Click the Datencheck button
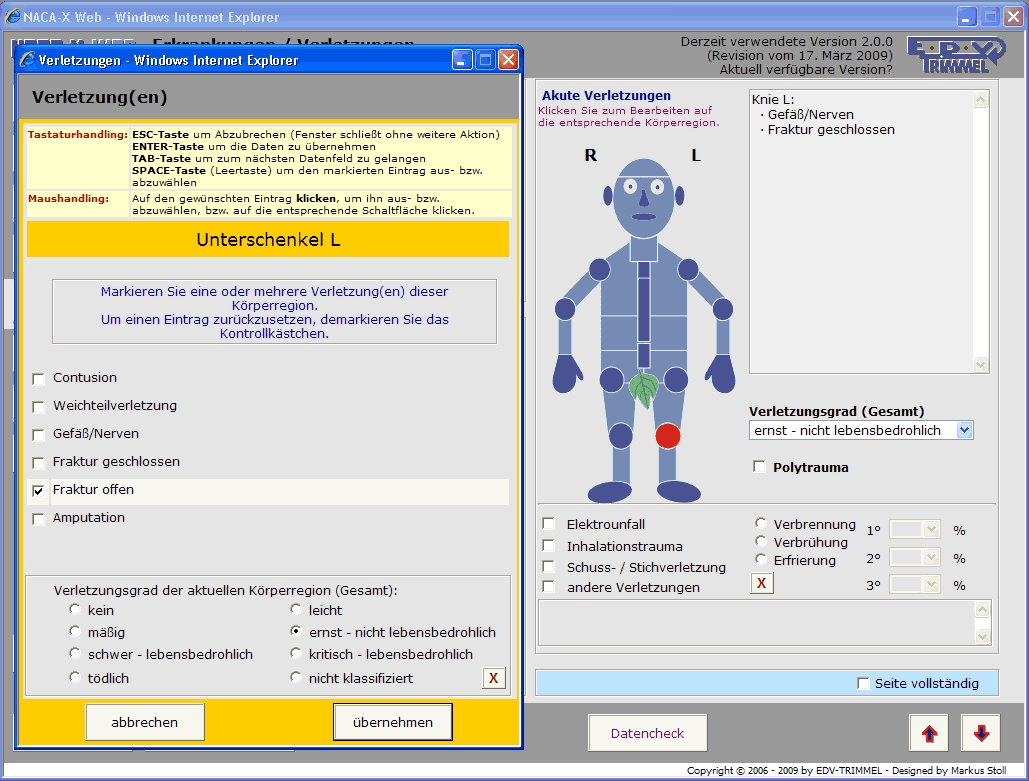 click(648, 733)
